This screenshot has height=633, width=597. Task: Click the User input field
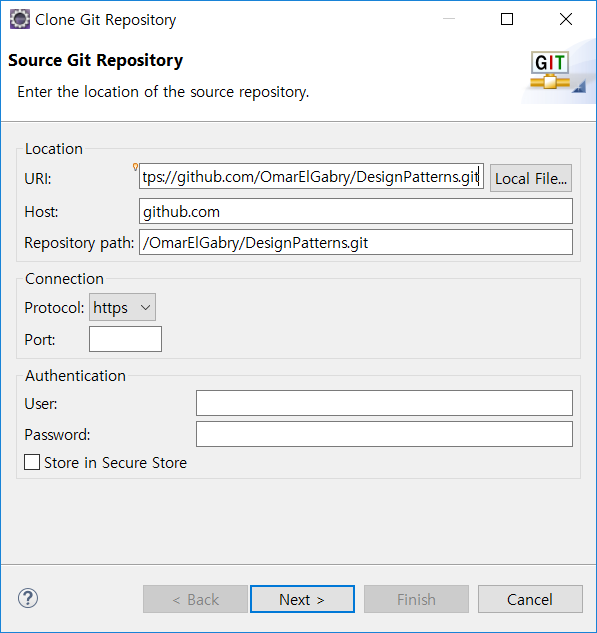[384, 403]
